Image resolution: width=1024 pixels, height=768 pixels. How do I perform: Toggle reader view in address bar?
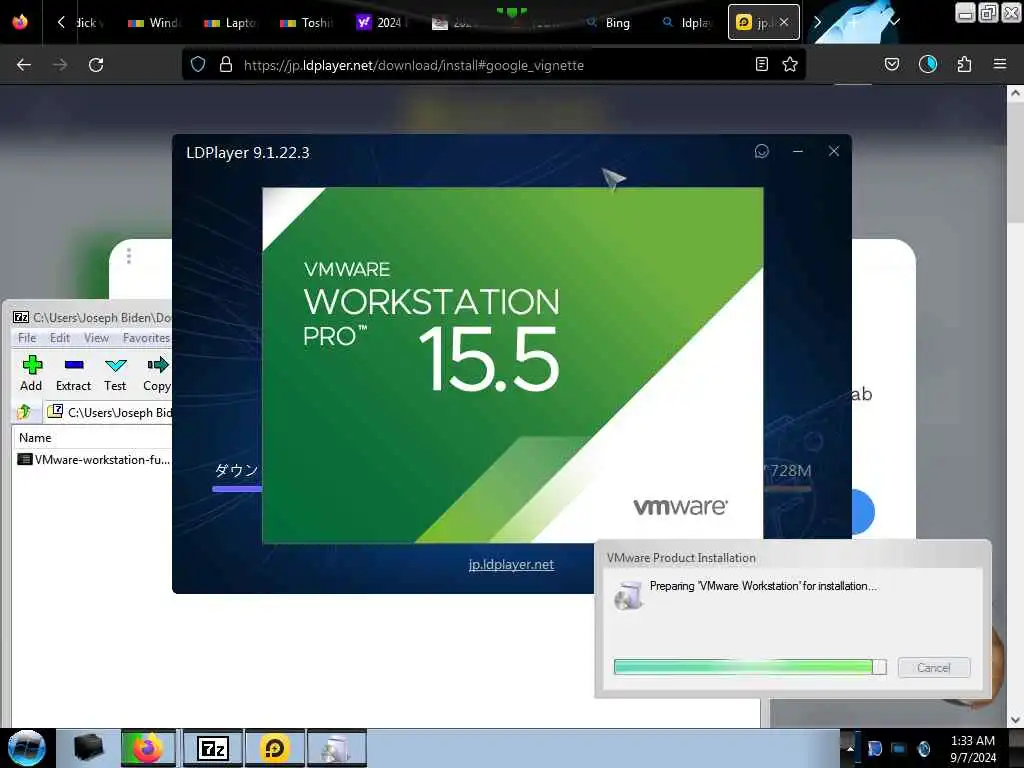(761, 65)
